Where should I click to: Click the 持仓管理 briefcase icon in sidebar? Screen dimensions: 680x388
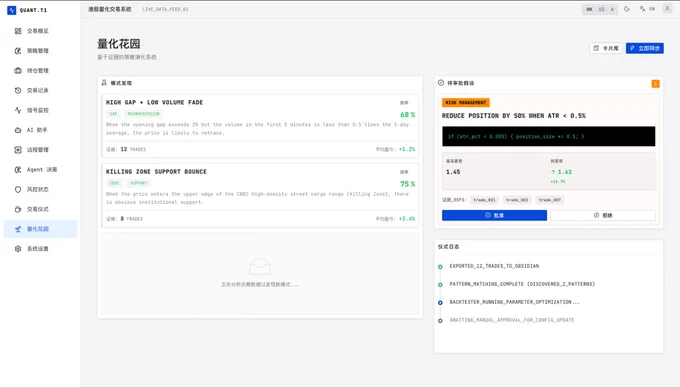coord(18,70)
